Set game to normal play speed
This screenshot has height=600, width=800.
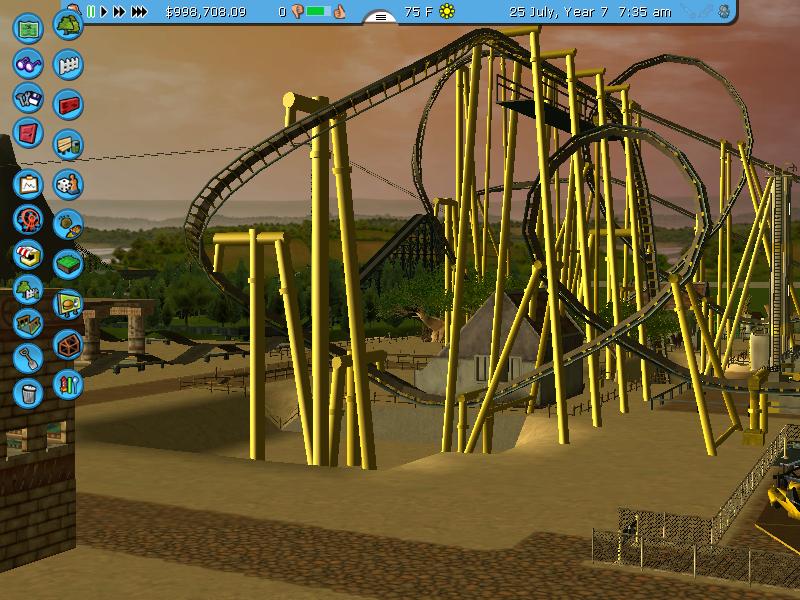(x=104, y=11)
